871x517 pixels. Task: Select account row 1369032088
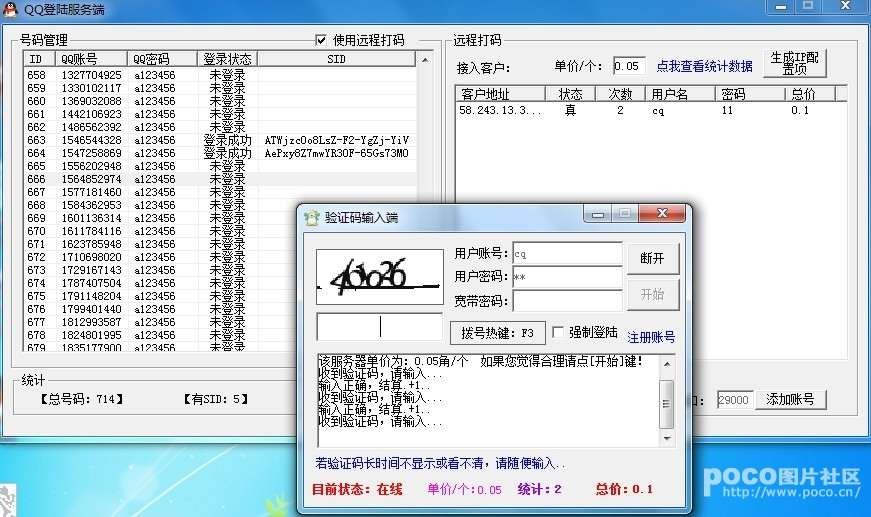[220, 101]
